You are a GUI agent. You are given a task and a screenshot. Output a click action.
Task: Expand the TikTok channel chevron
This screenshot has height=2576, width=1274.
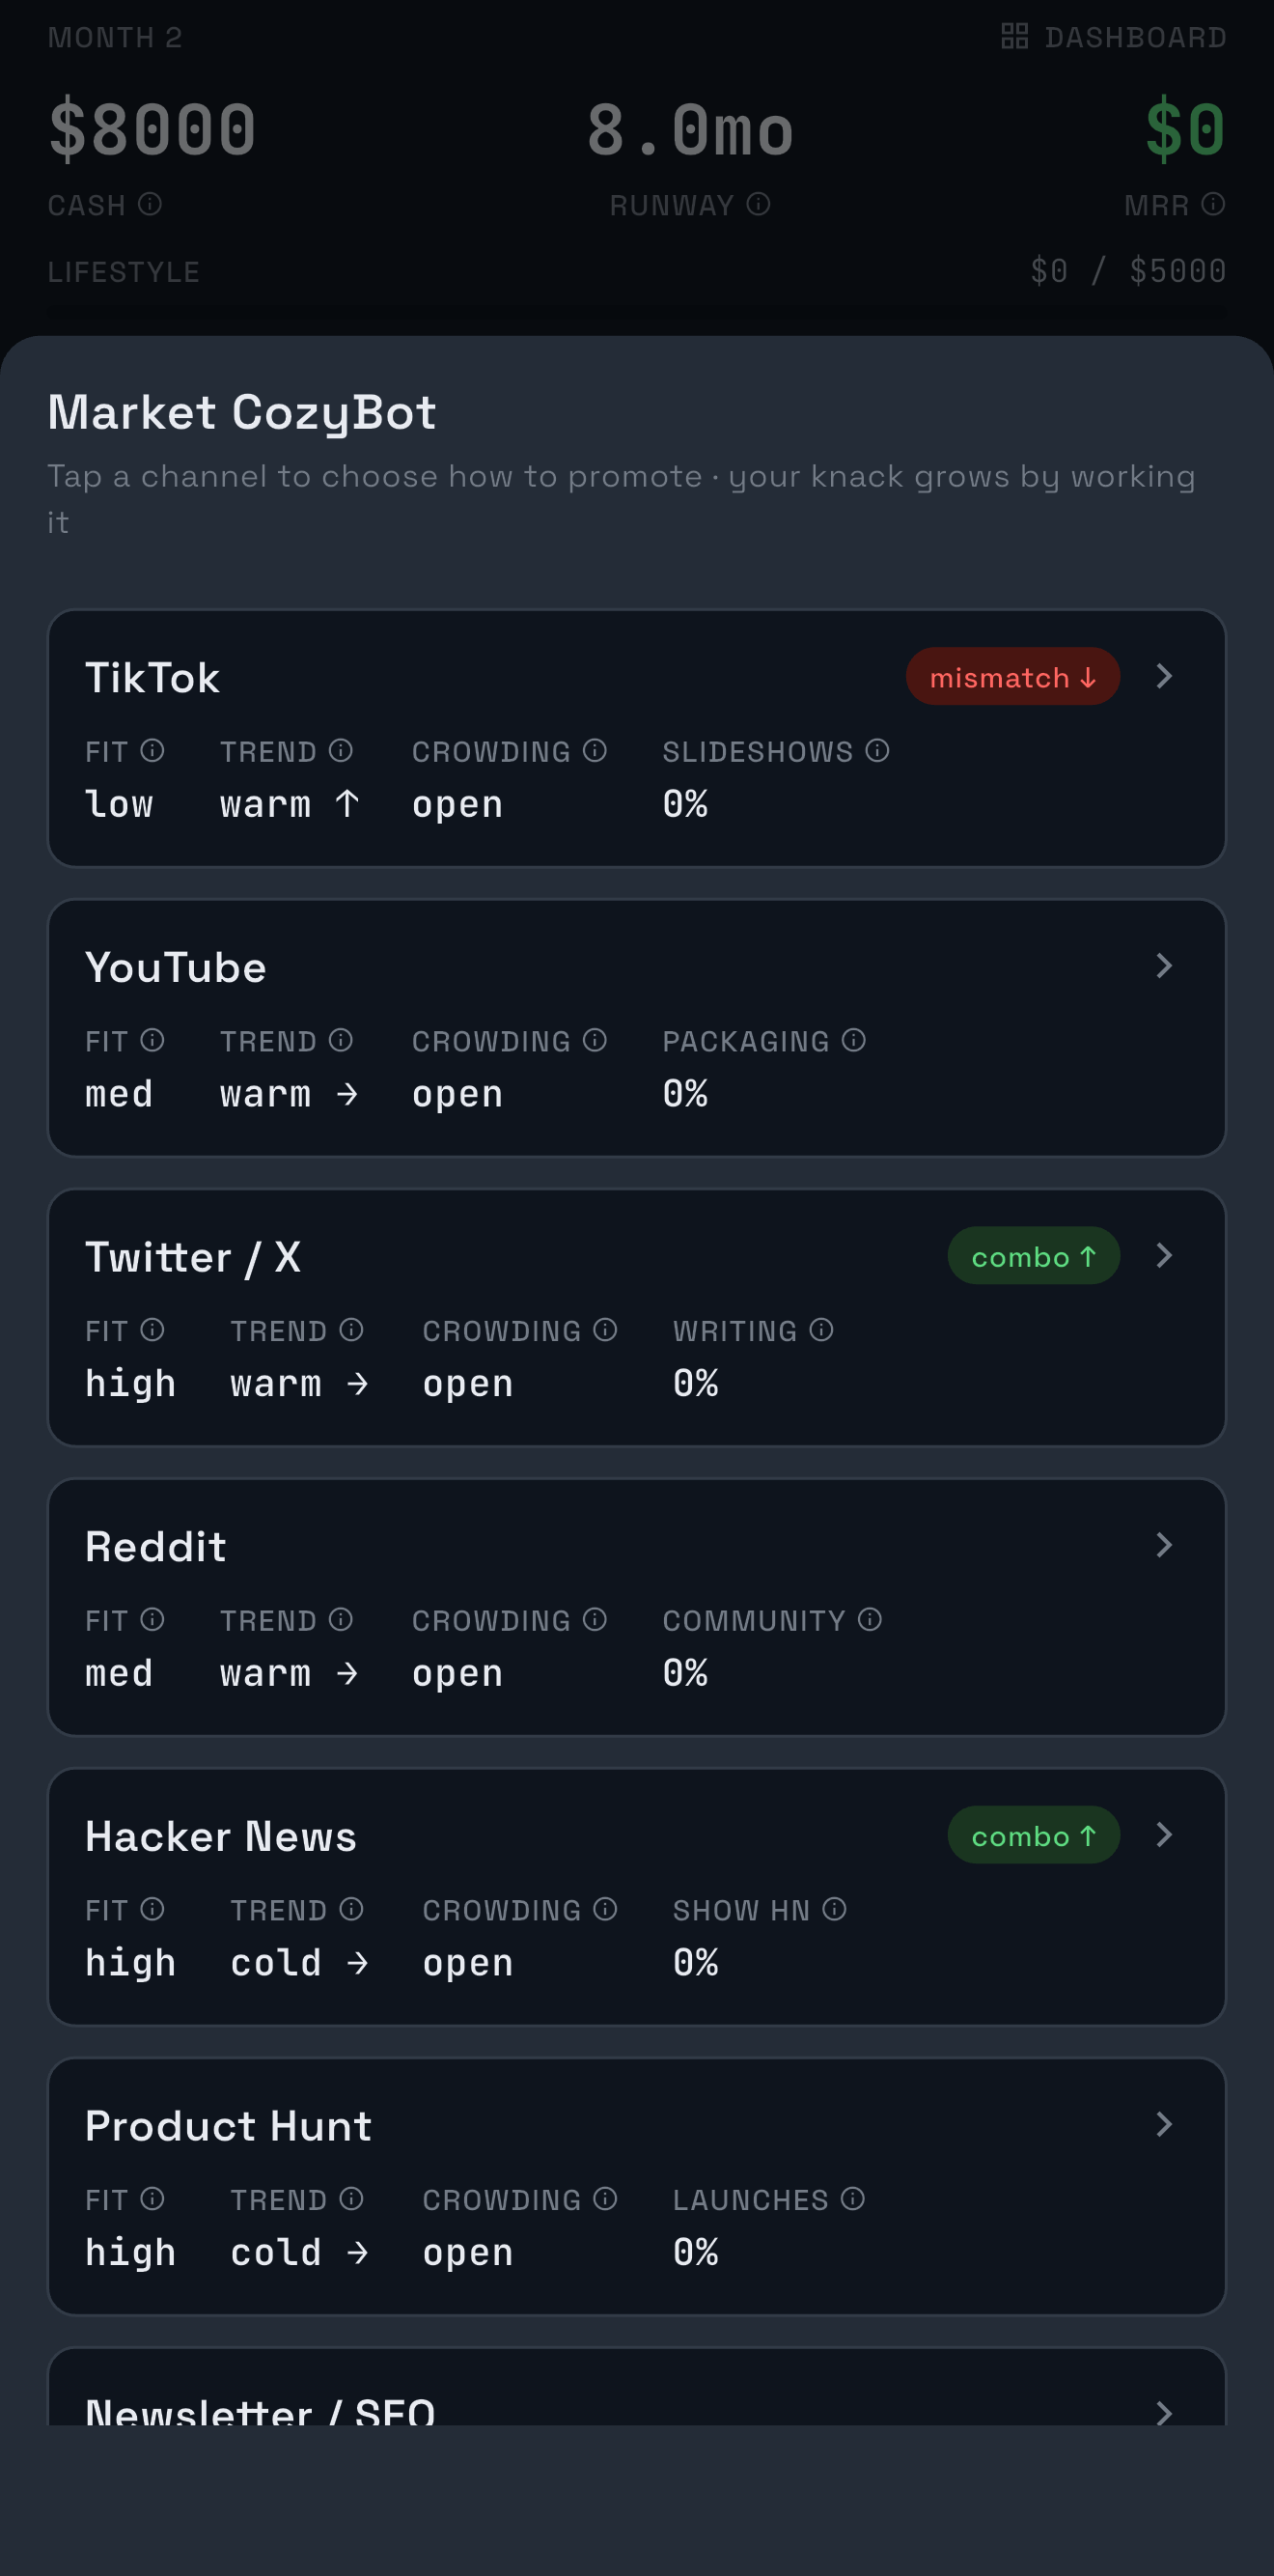[1164, 676]
